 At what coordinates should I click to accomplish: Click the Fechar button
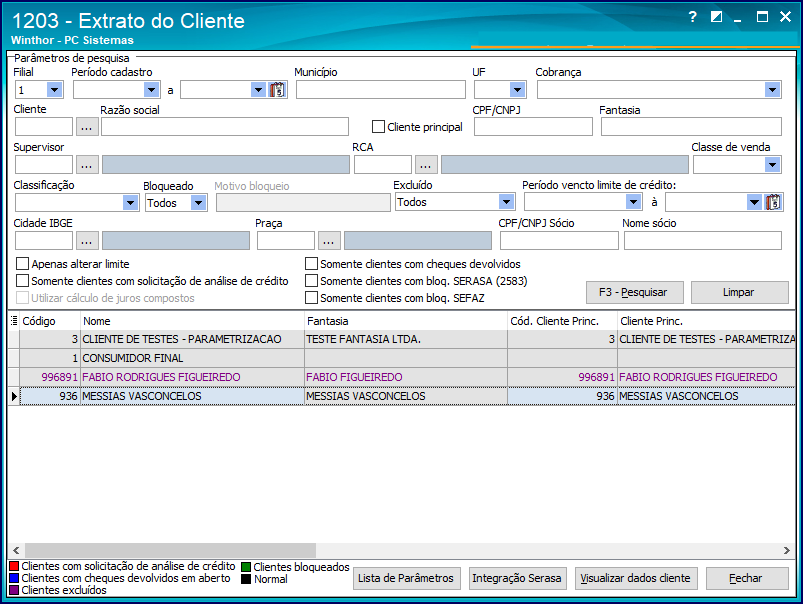pos(747,578)
